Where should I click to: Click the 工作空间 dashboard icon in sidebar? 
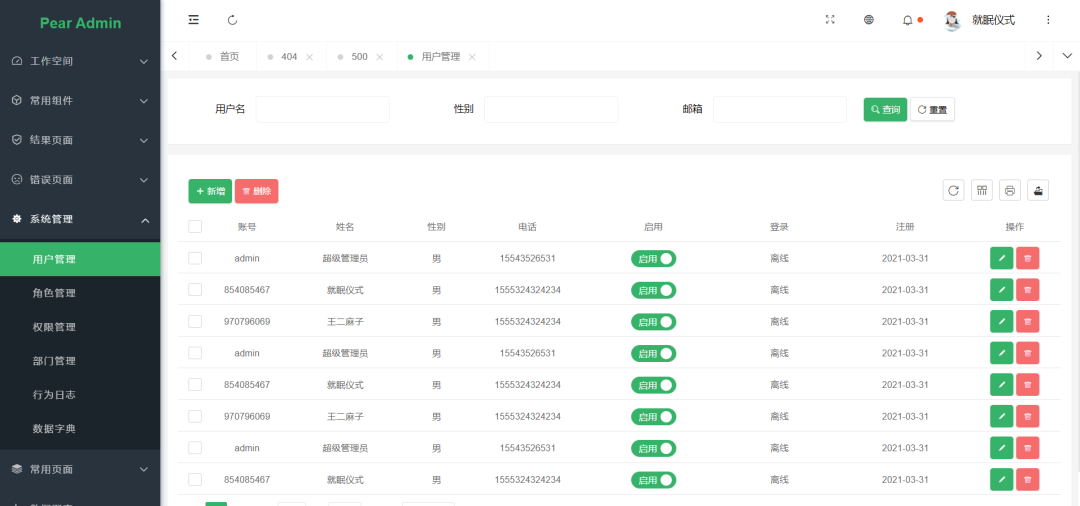tap(17, 61)
